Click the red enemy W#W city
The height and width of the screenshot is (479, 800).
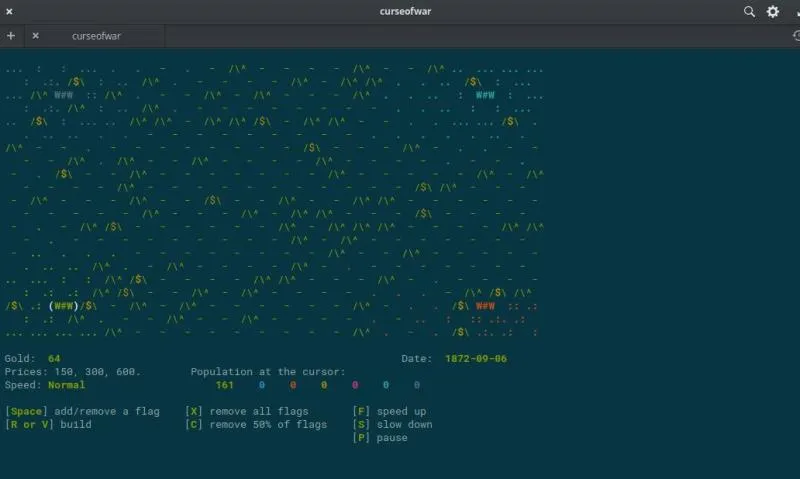click(x=485, y=306)
